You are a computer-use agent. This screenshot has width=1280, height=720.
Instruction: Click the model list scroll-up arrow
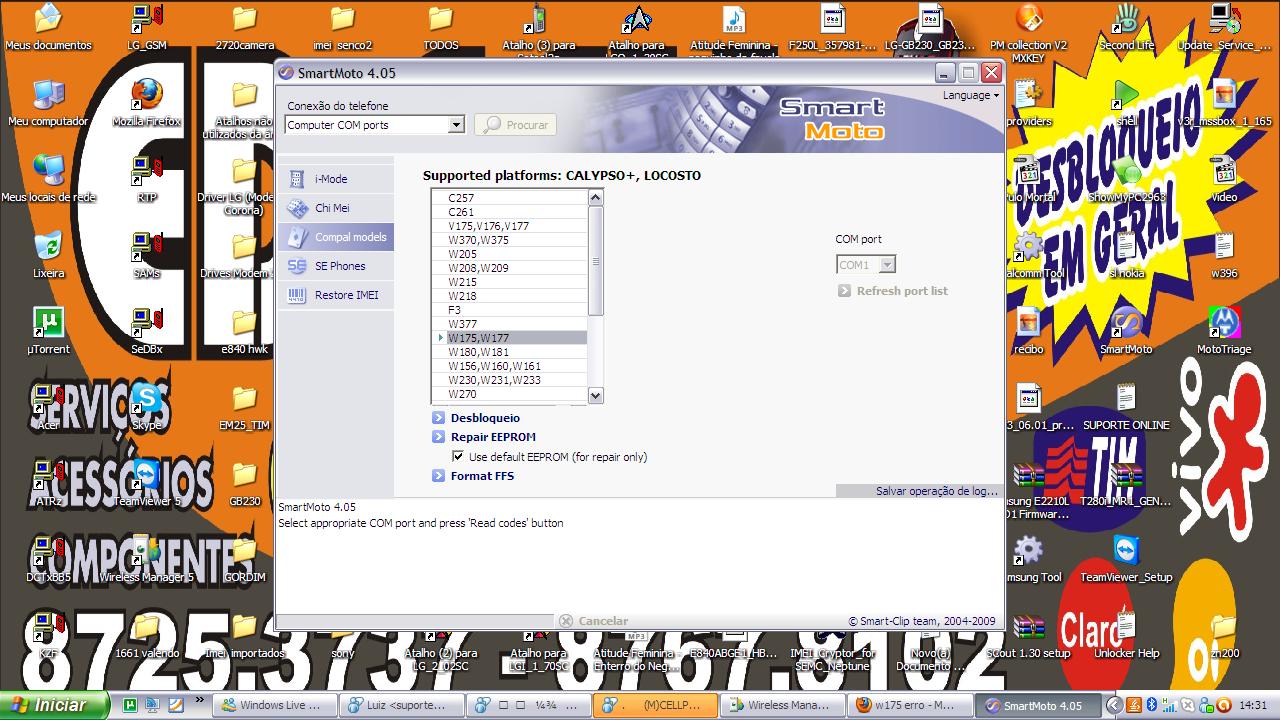tap(596, 198)
